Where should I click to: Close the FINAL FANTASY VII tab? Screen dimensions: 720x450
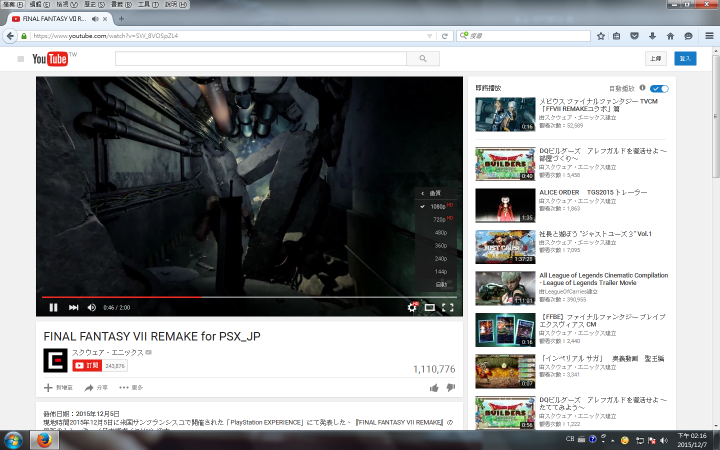point(105,19)
